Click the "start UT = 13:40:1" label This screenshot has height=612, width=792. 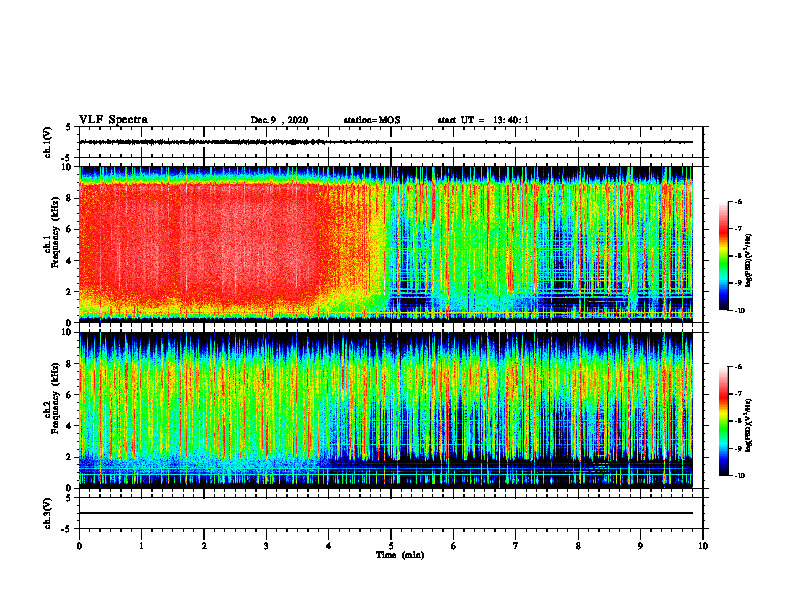click(x=483, y=120)
